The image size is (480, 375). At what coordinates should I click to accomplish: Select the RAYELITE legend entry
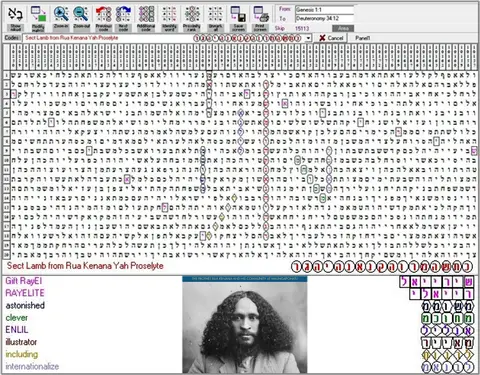(x=25, y=293)
